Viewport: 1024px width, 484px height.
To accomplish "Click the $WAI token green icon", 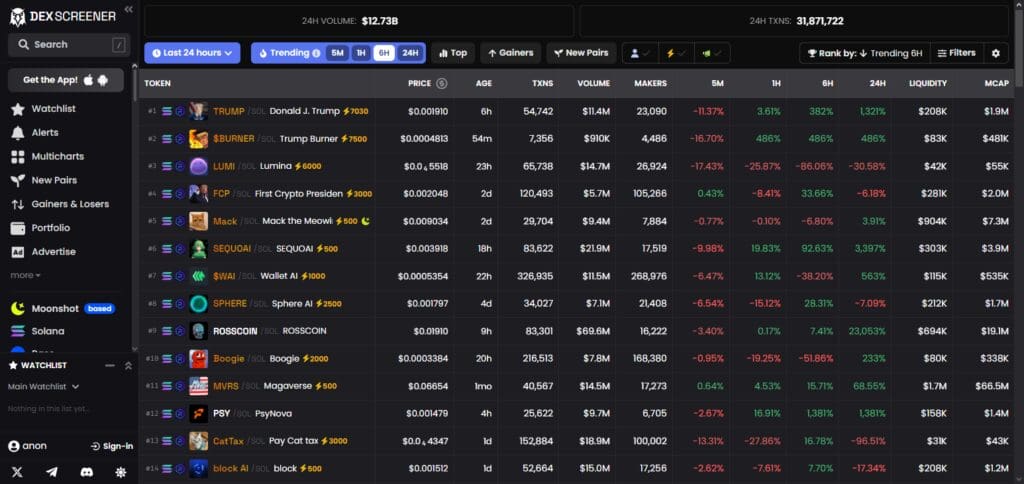I will [199, 276].
